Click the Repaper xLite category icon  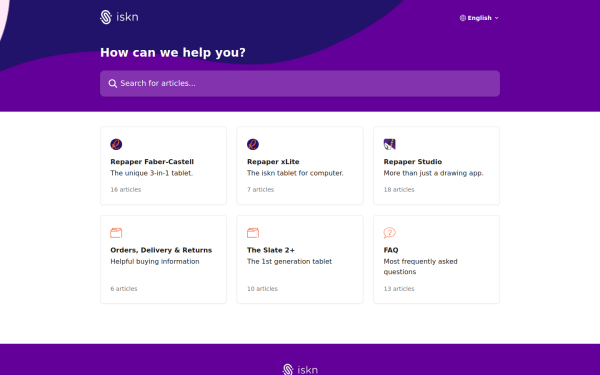(253, 144)
